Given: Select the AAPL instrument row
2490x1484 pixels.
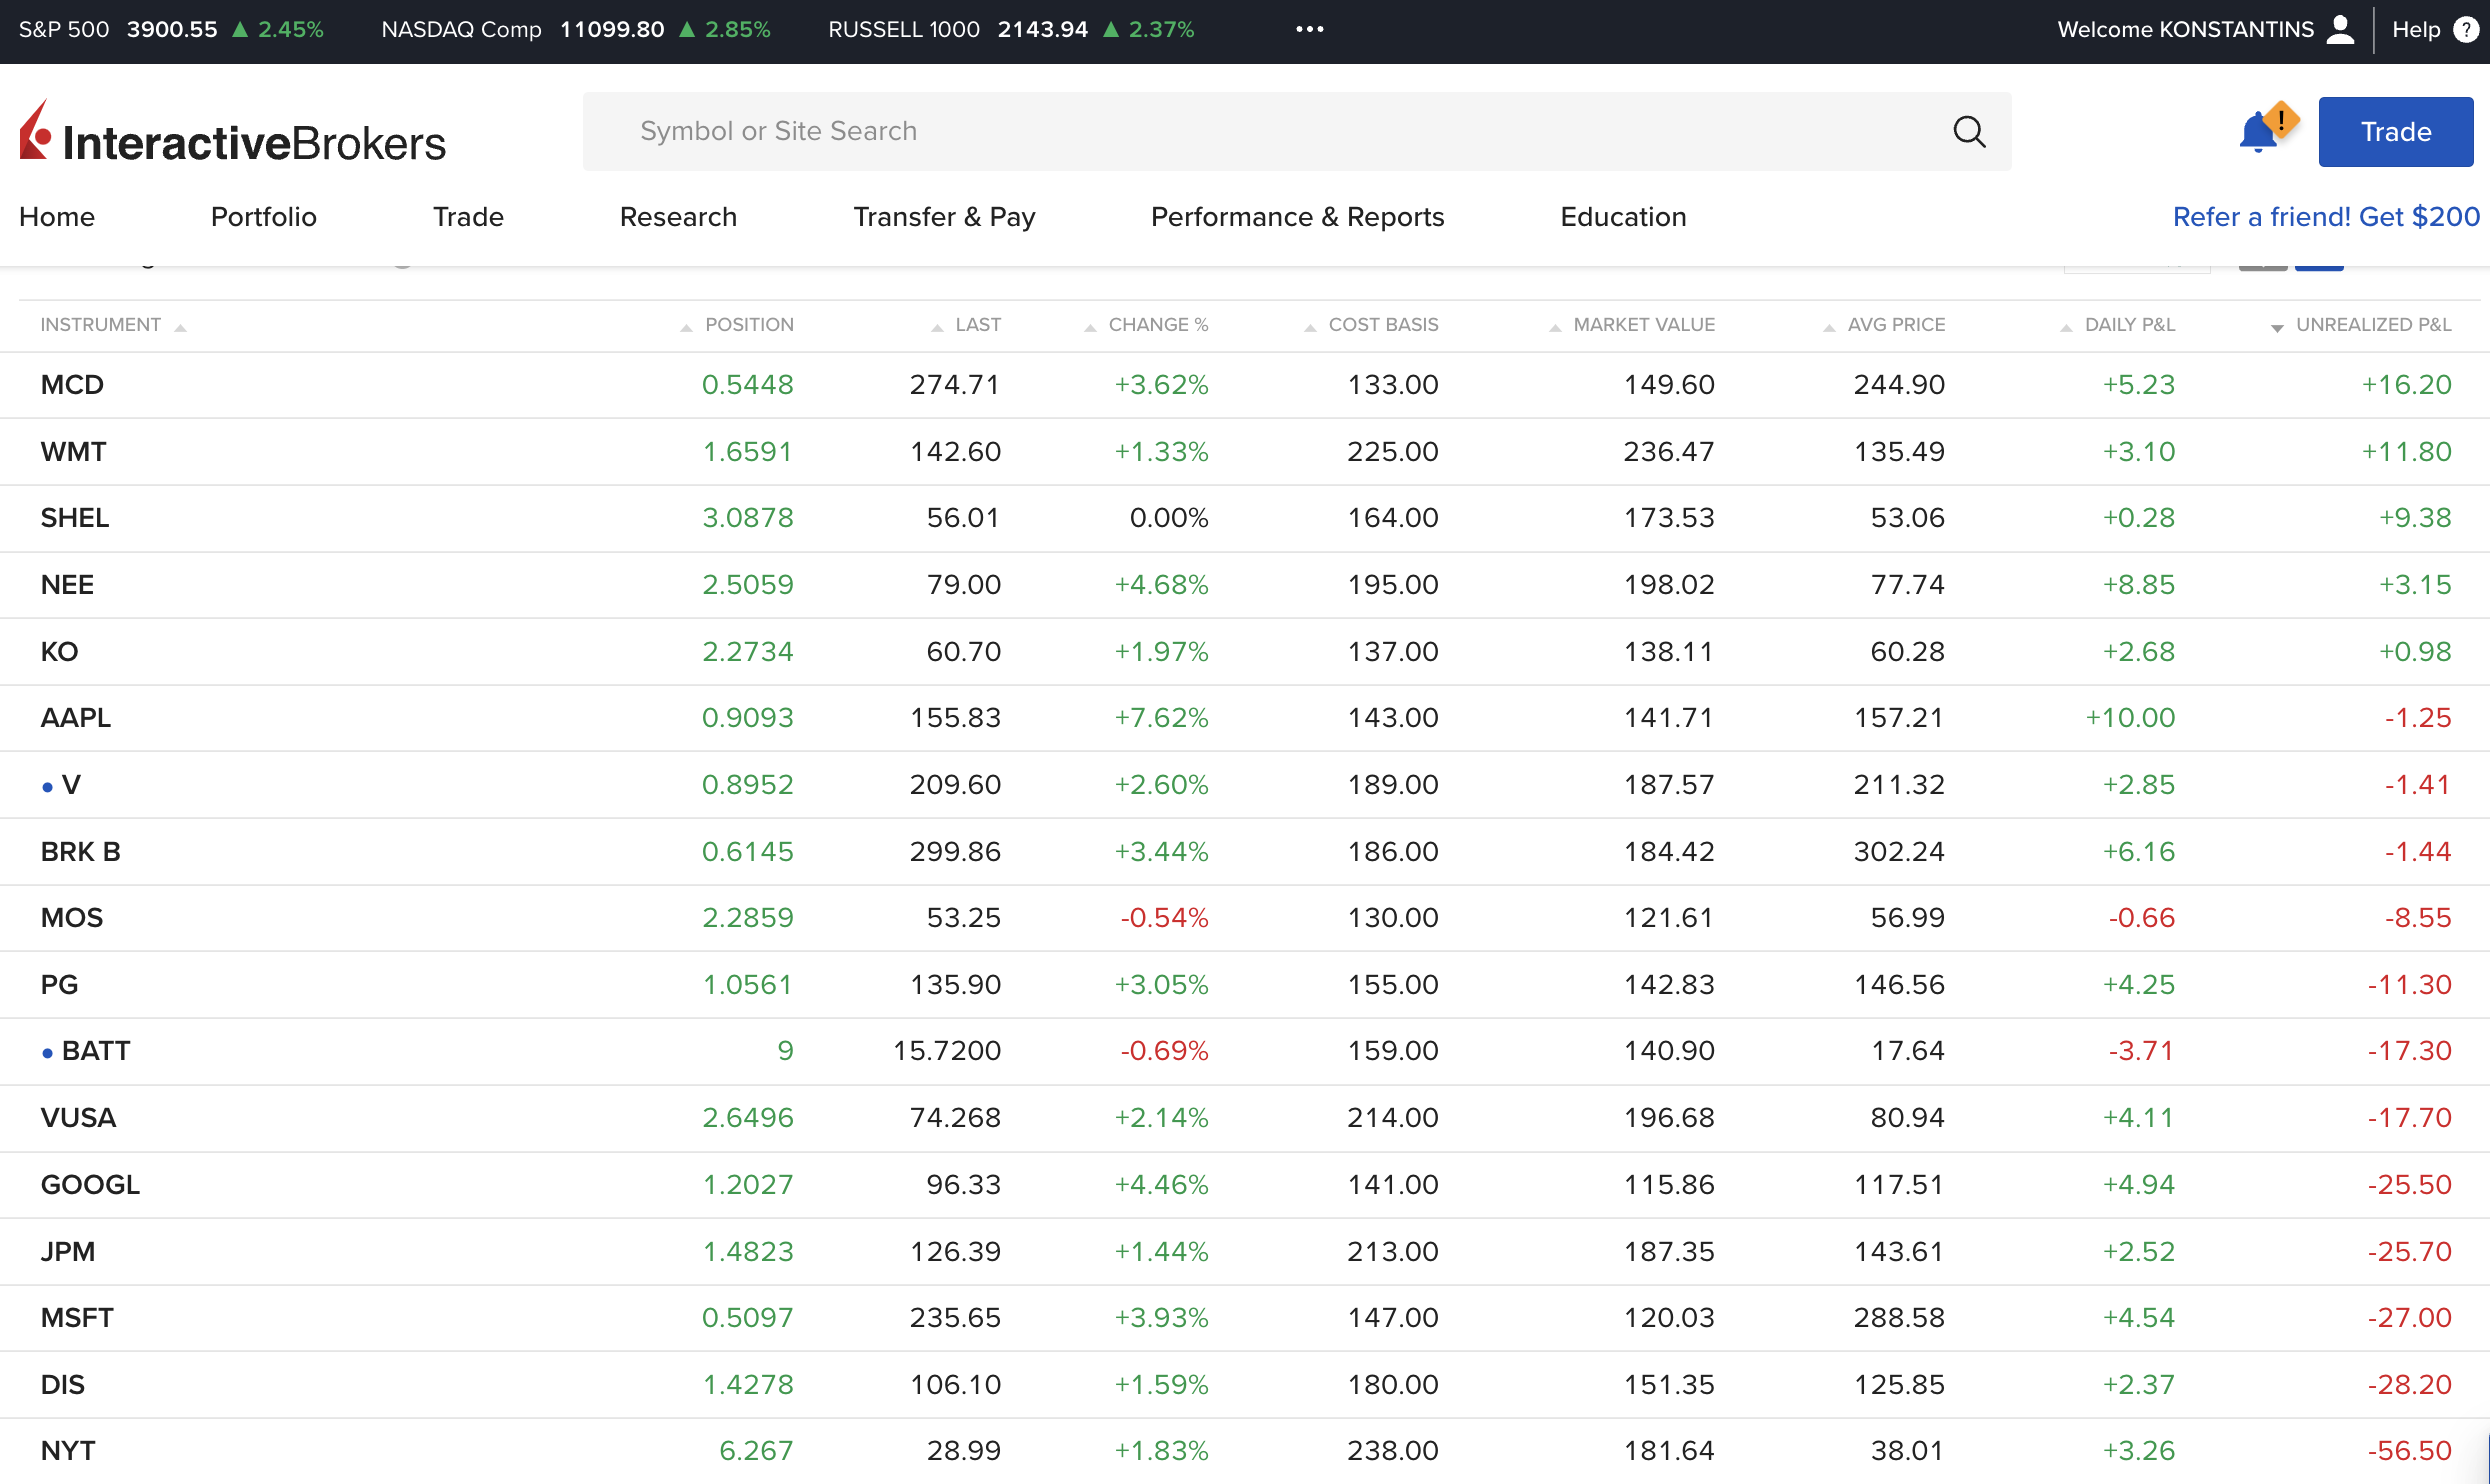Looking at the screenshot, I should point(1245,718).
